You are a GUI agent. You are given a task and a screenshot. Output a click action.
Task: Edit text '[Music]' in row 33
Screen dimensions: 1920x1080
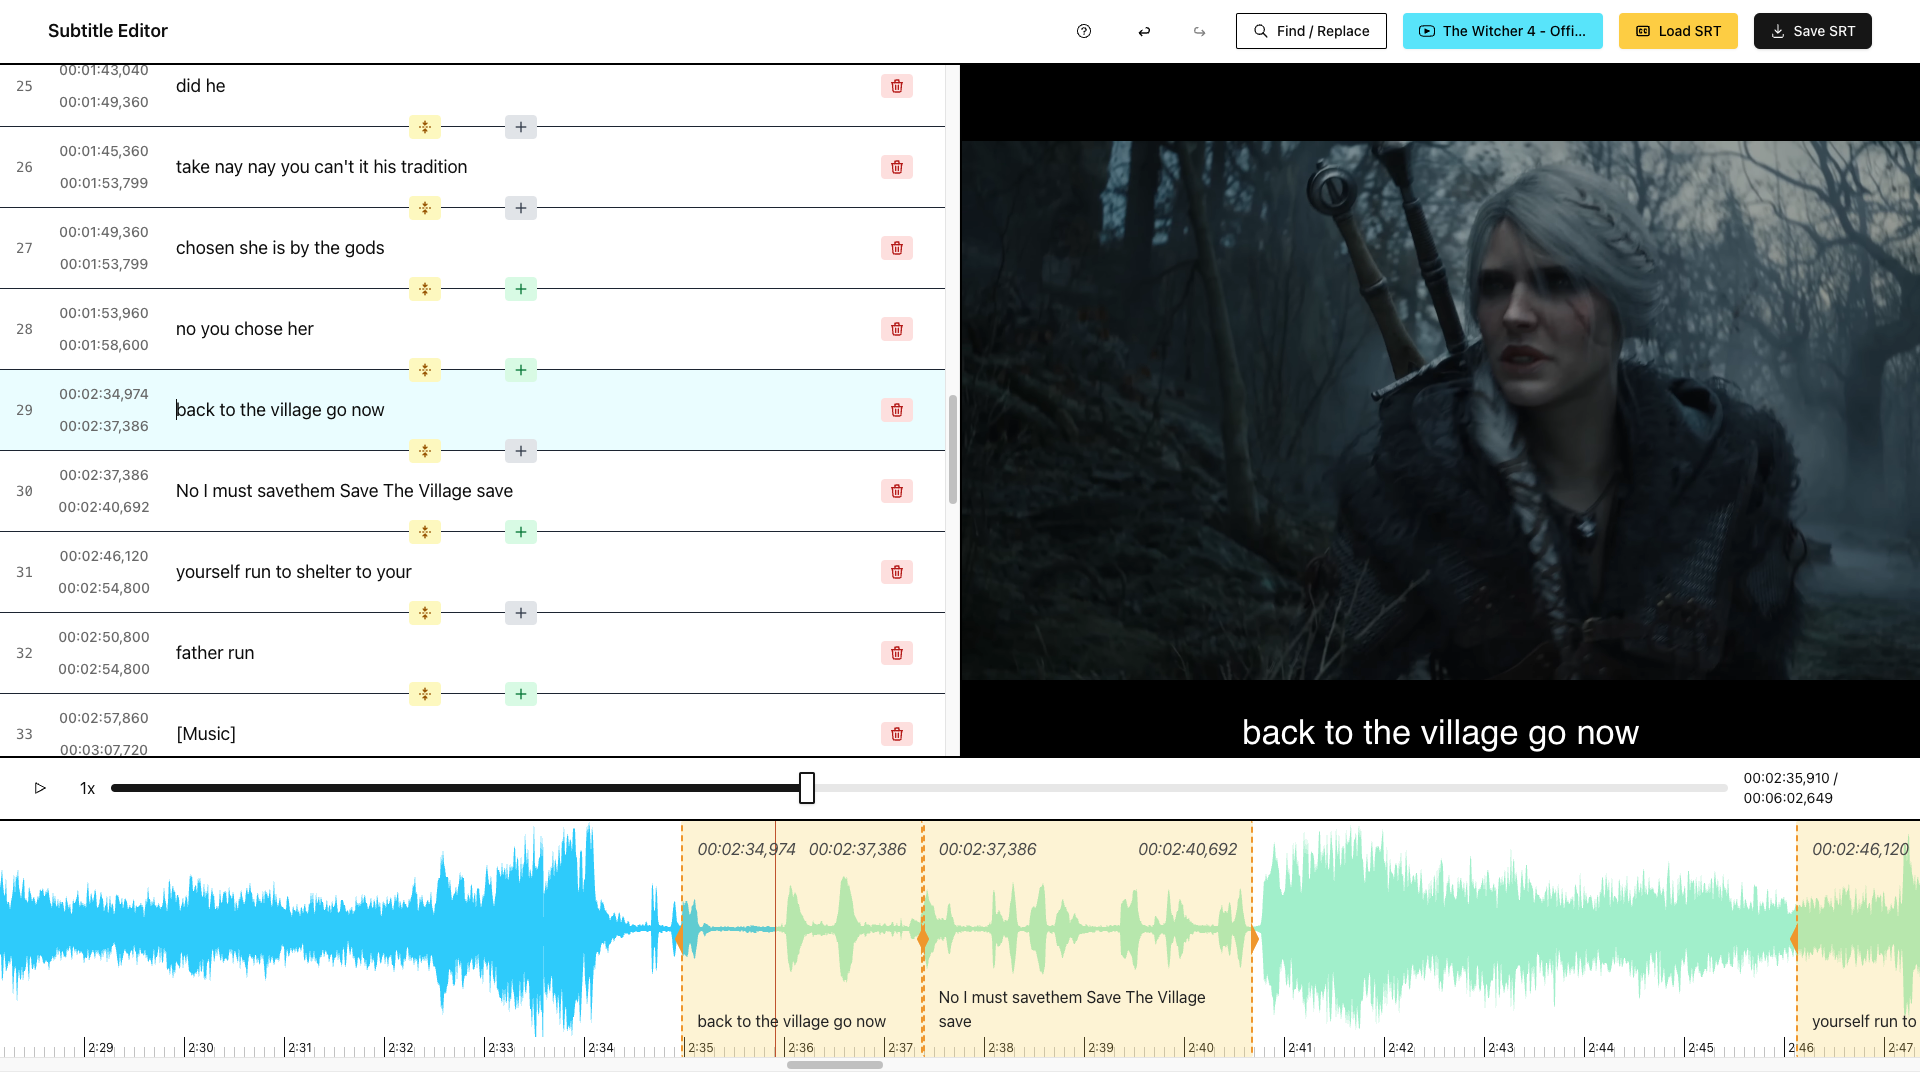[x=206, y=734]
